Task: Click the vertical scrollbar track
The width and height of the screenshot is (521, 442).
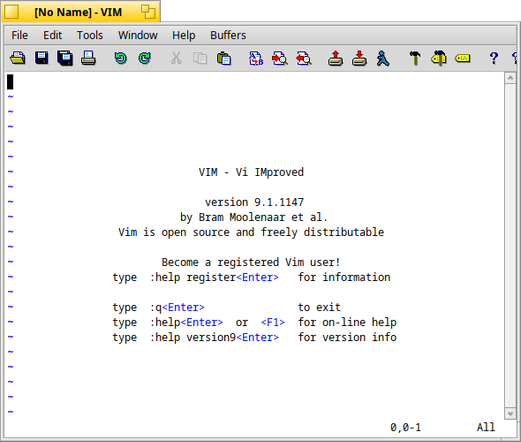Action: pos(510,246)
